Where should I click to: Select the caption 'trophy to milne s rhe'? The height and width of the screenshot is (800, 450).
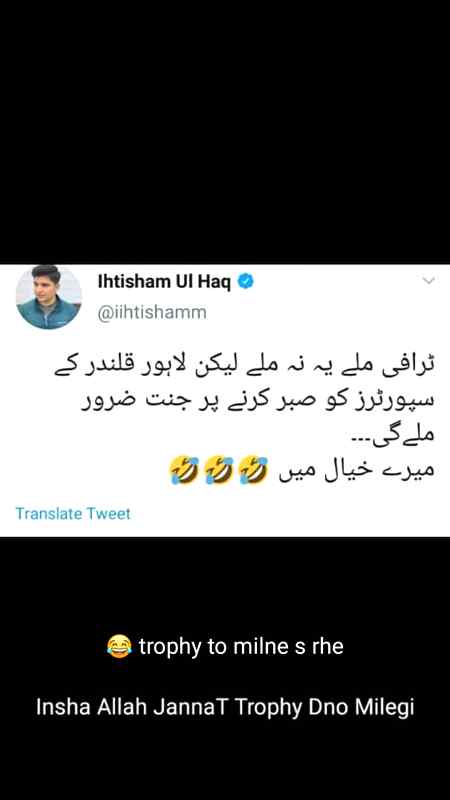(x=241, y=647)
